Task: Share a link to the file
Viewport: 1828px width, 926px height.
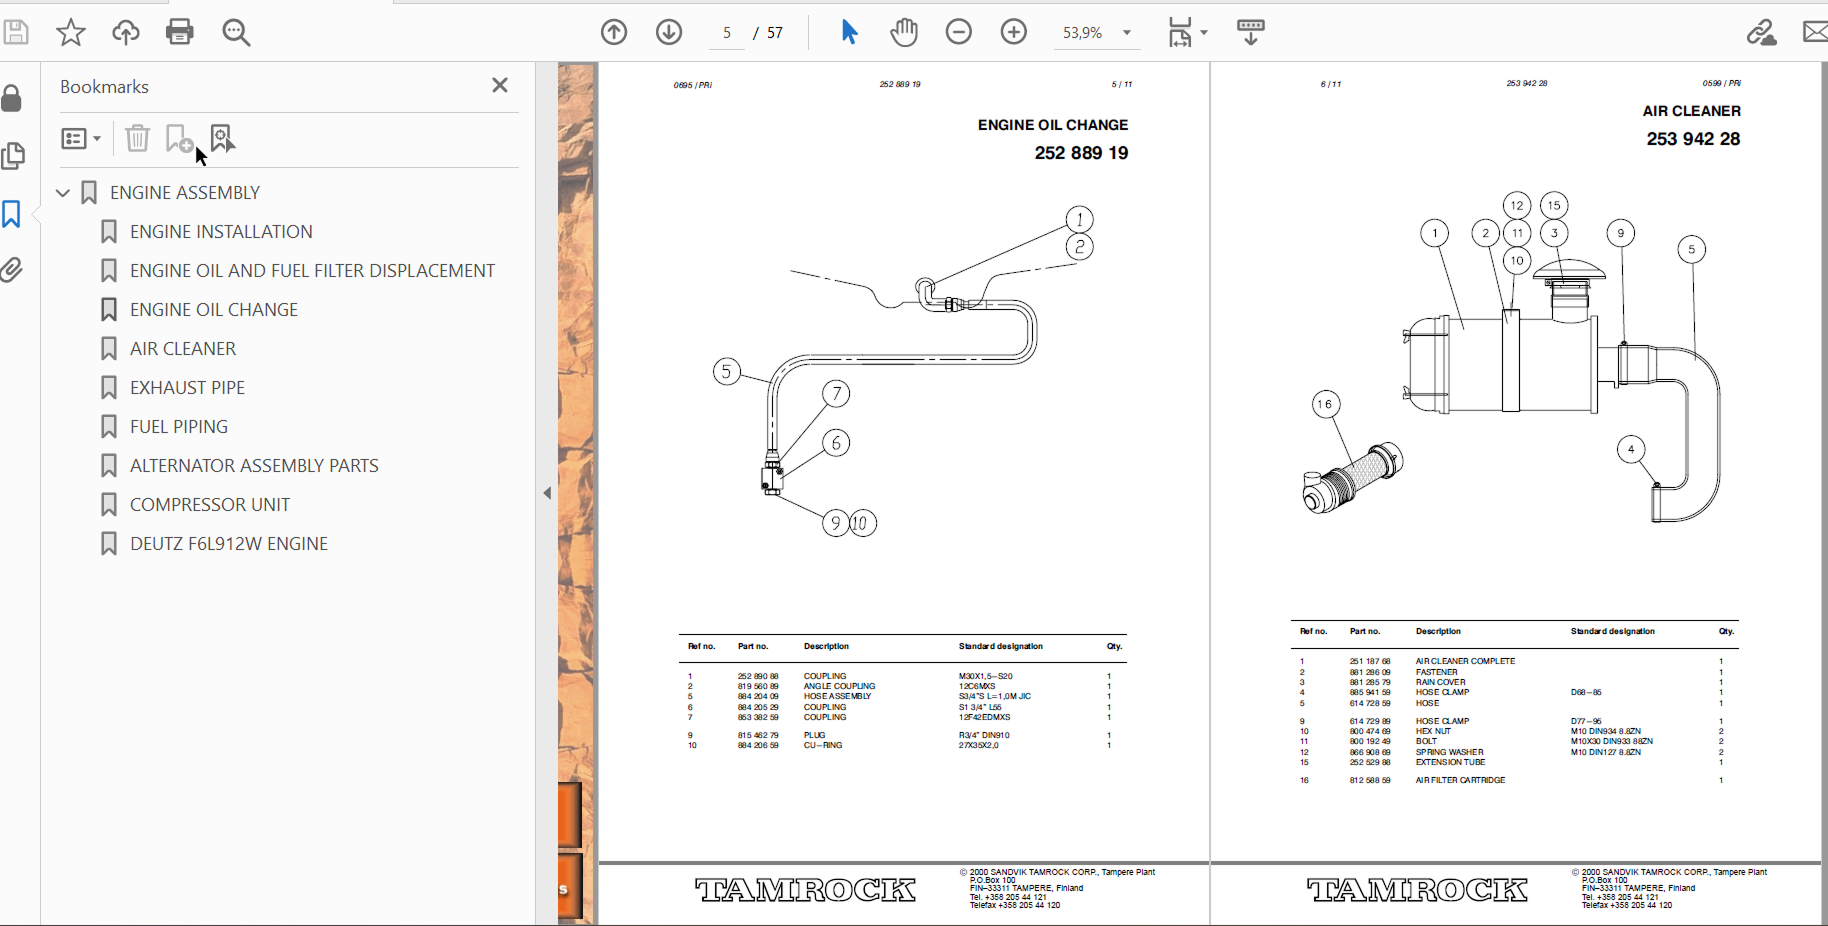Action: click(1761, 32)
